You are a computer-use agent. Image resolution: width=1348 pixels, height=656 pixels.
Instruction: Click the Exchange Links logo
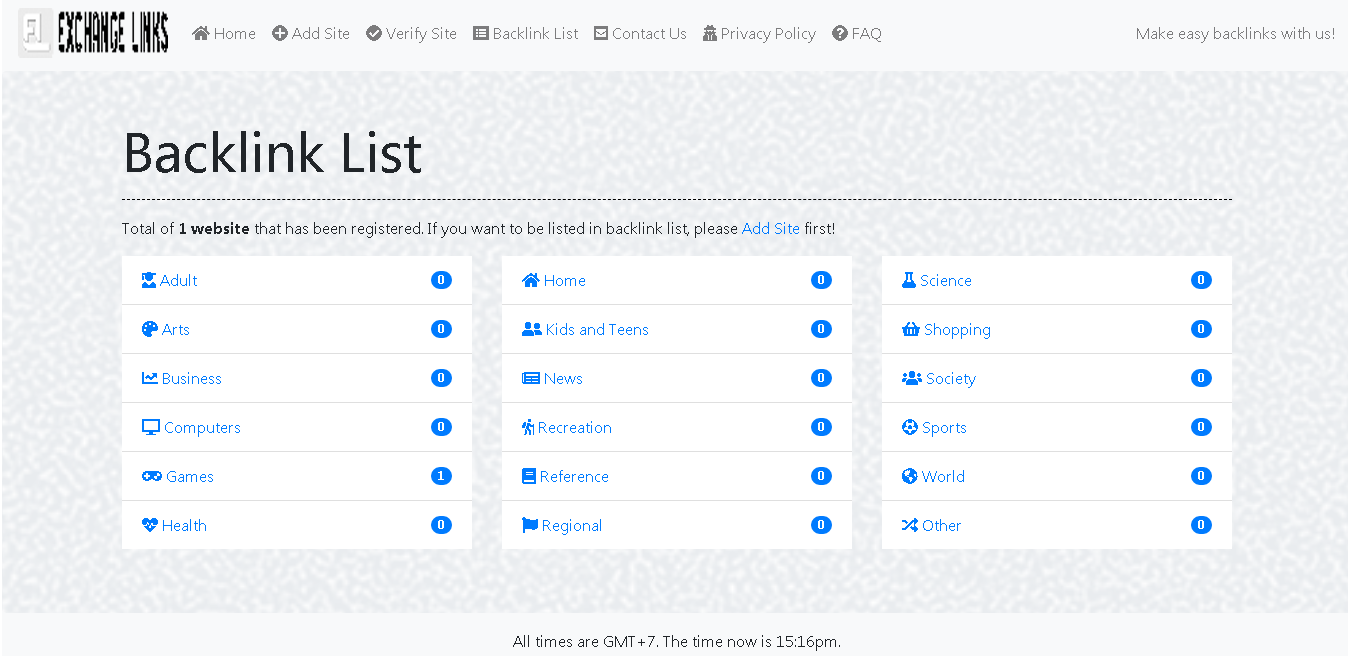[94, 33]
